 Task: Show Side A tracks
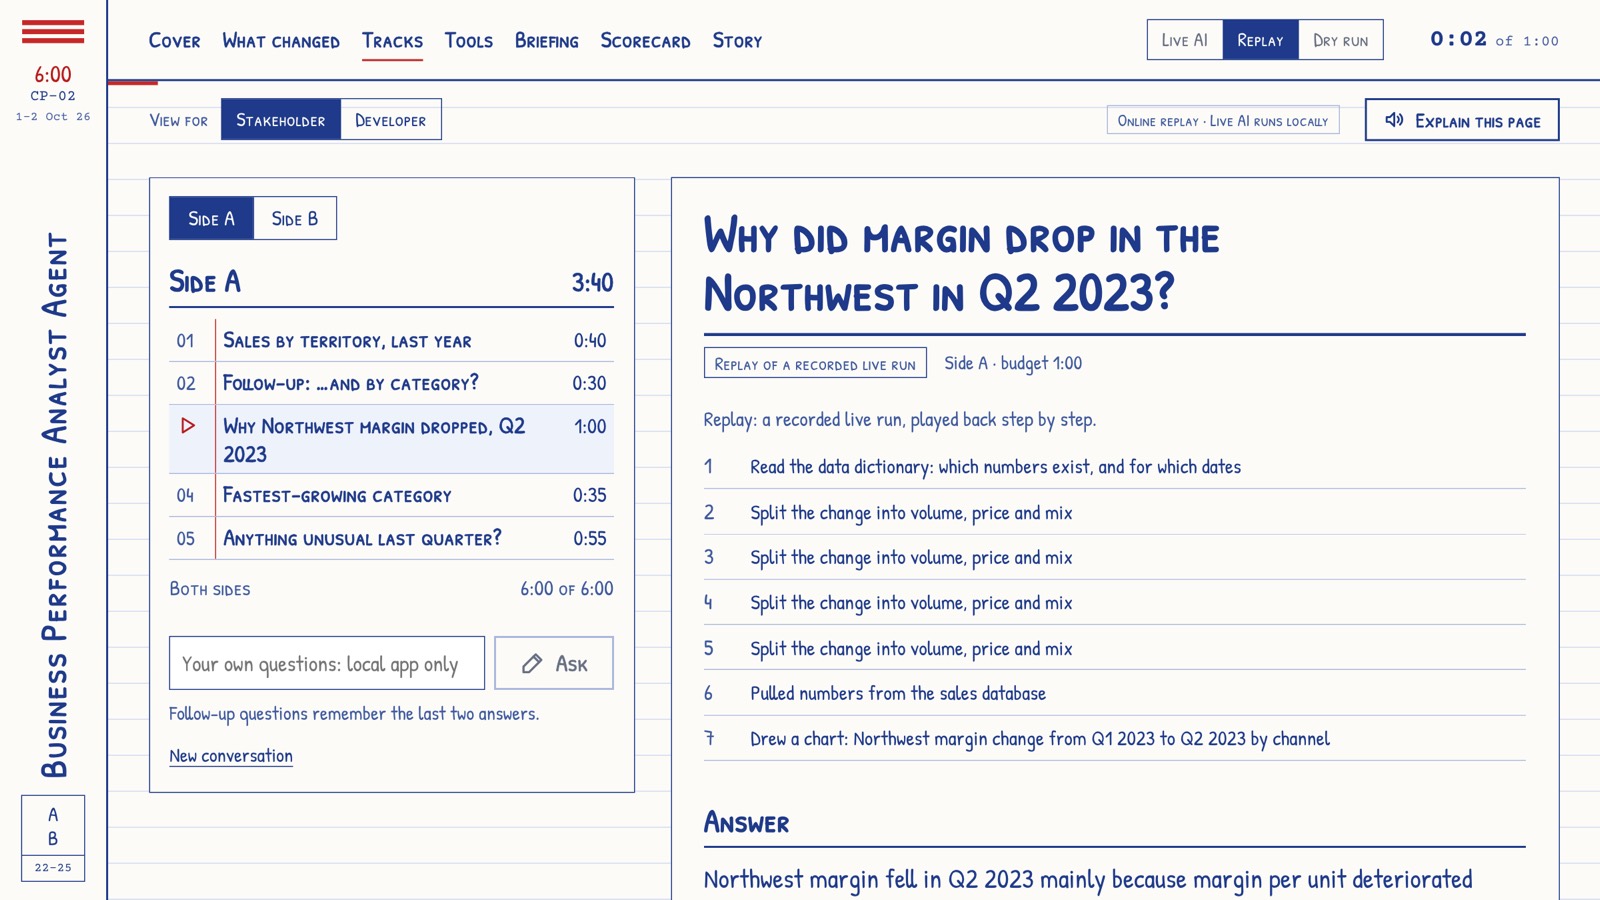[211, 218]
